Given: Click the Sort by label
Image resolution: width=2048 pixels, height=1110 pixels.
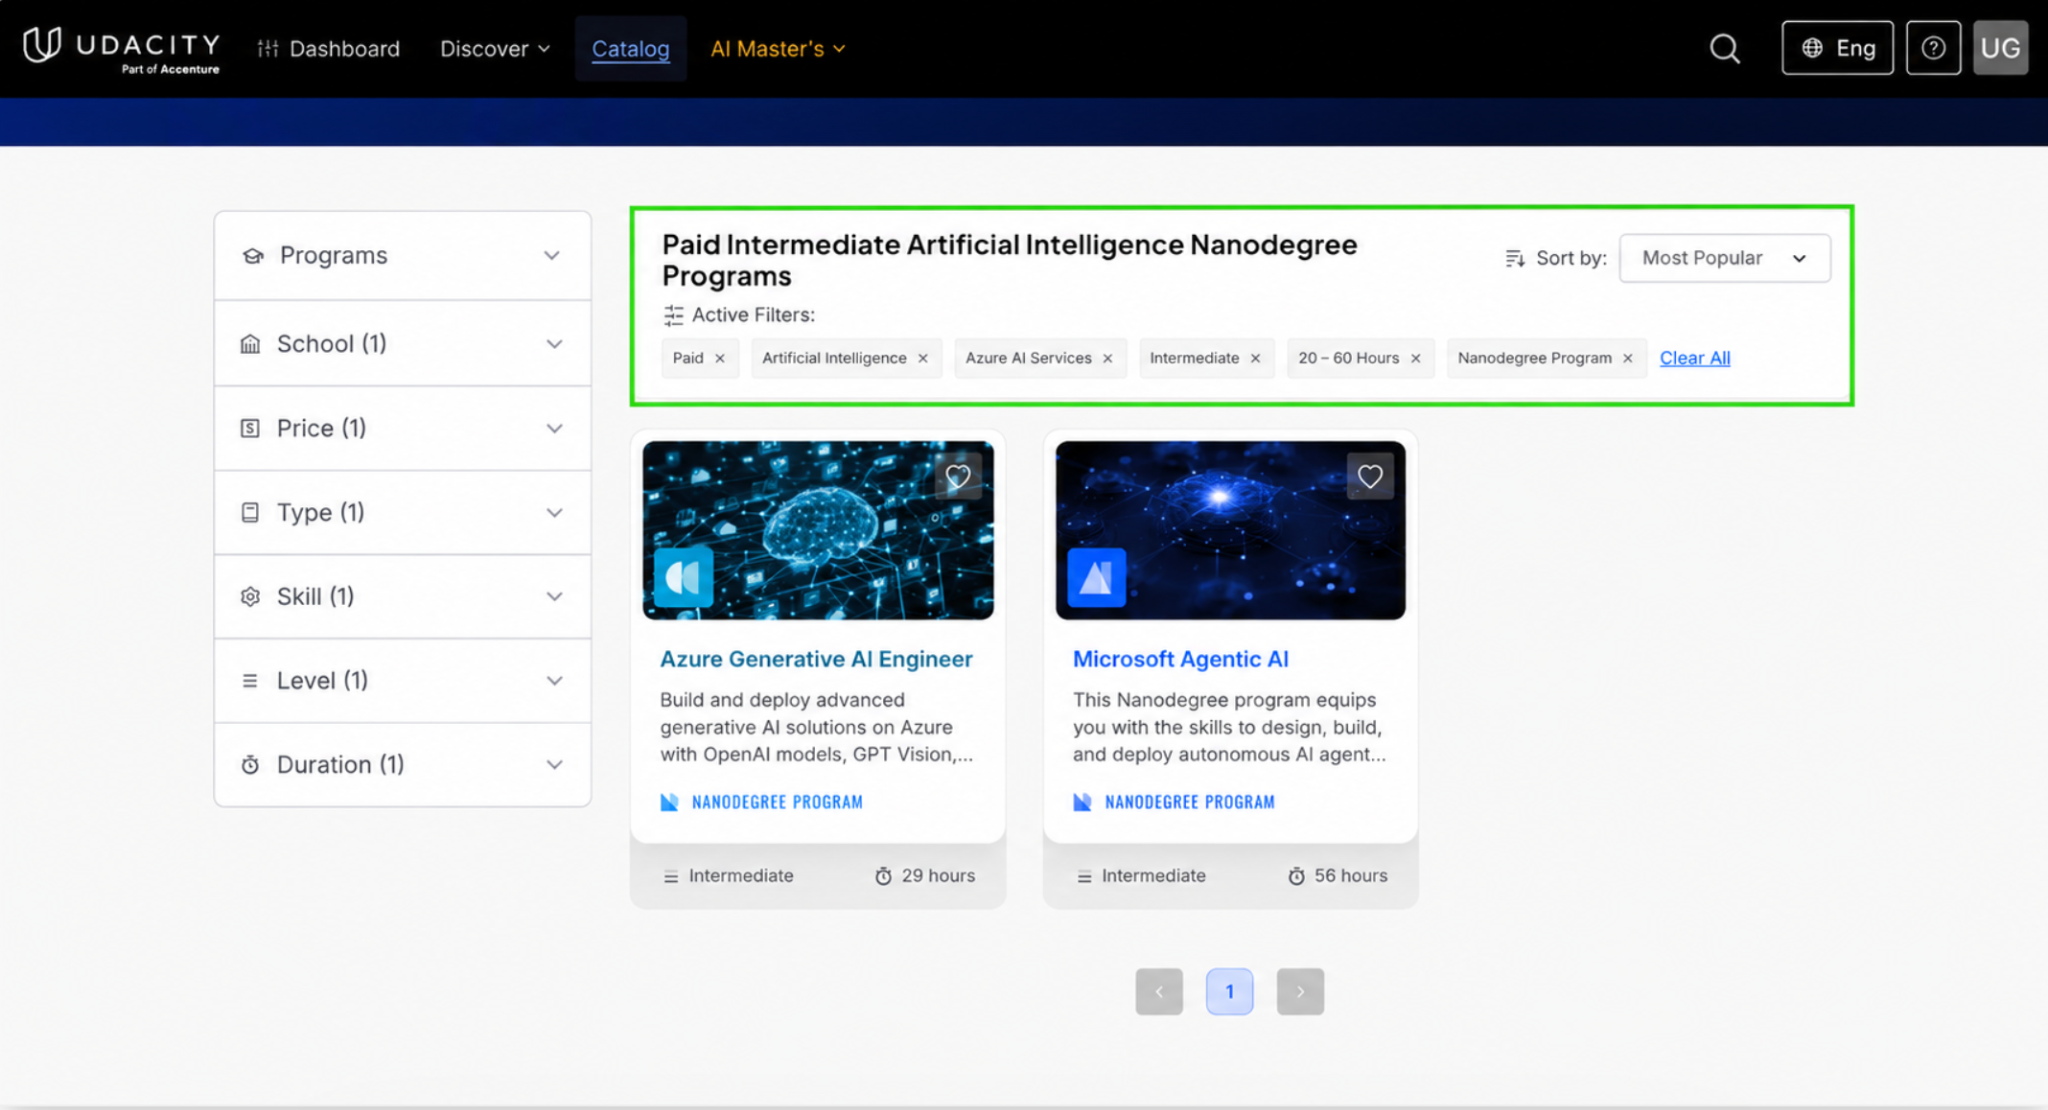Looking at the screenshot, I should click(1571, 258).
